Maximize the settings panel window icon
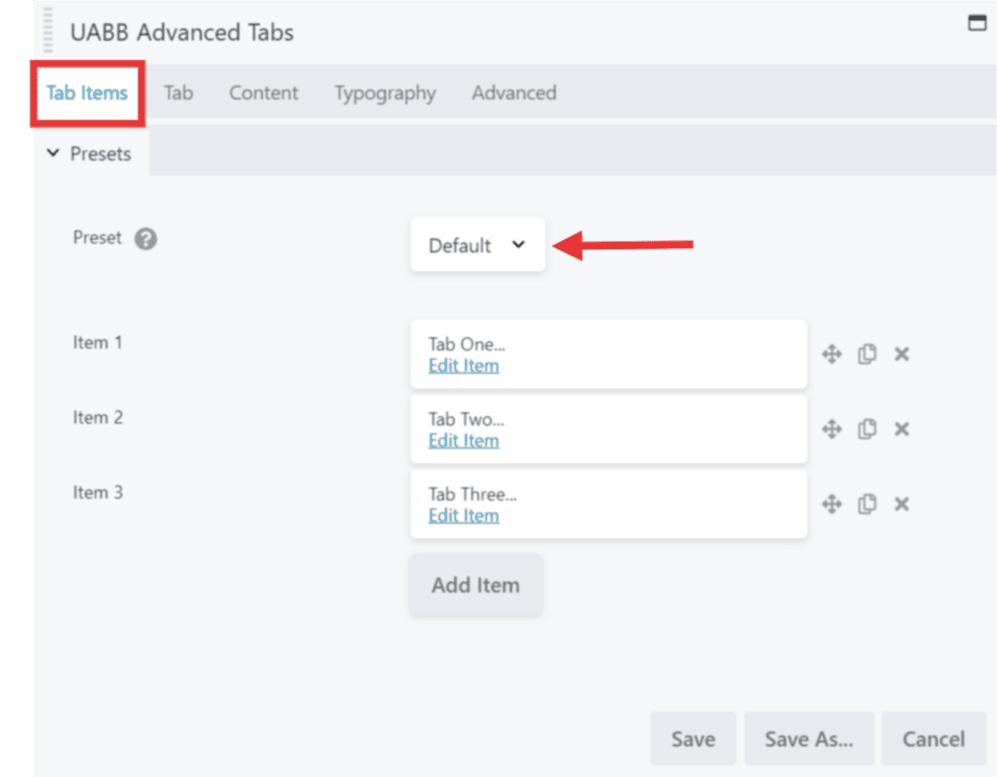 (977, 24)
